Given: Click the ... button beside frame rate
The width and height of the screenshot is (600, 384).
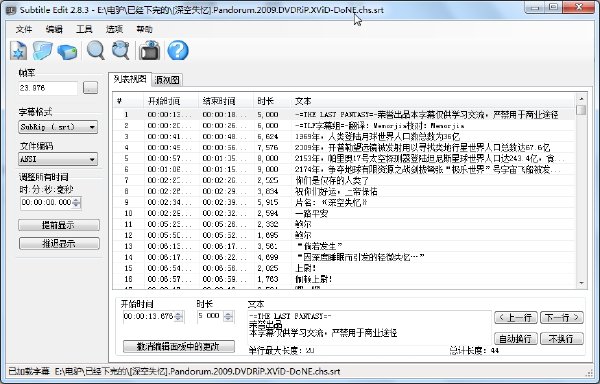Looking at the screenshot, I should coord(90,88).
